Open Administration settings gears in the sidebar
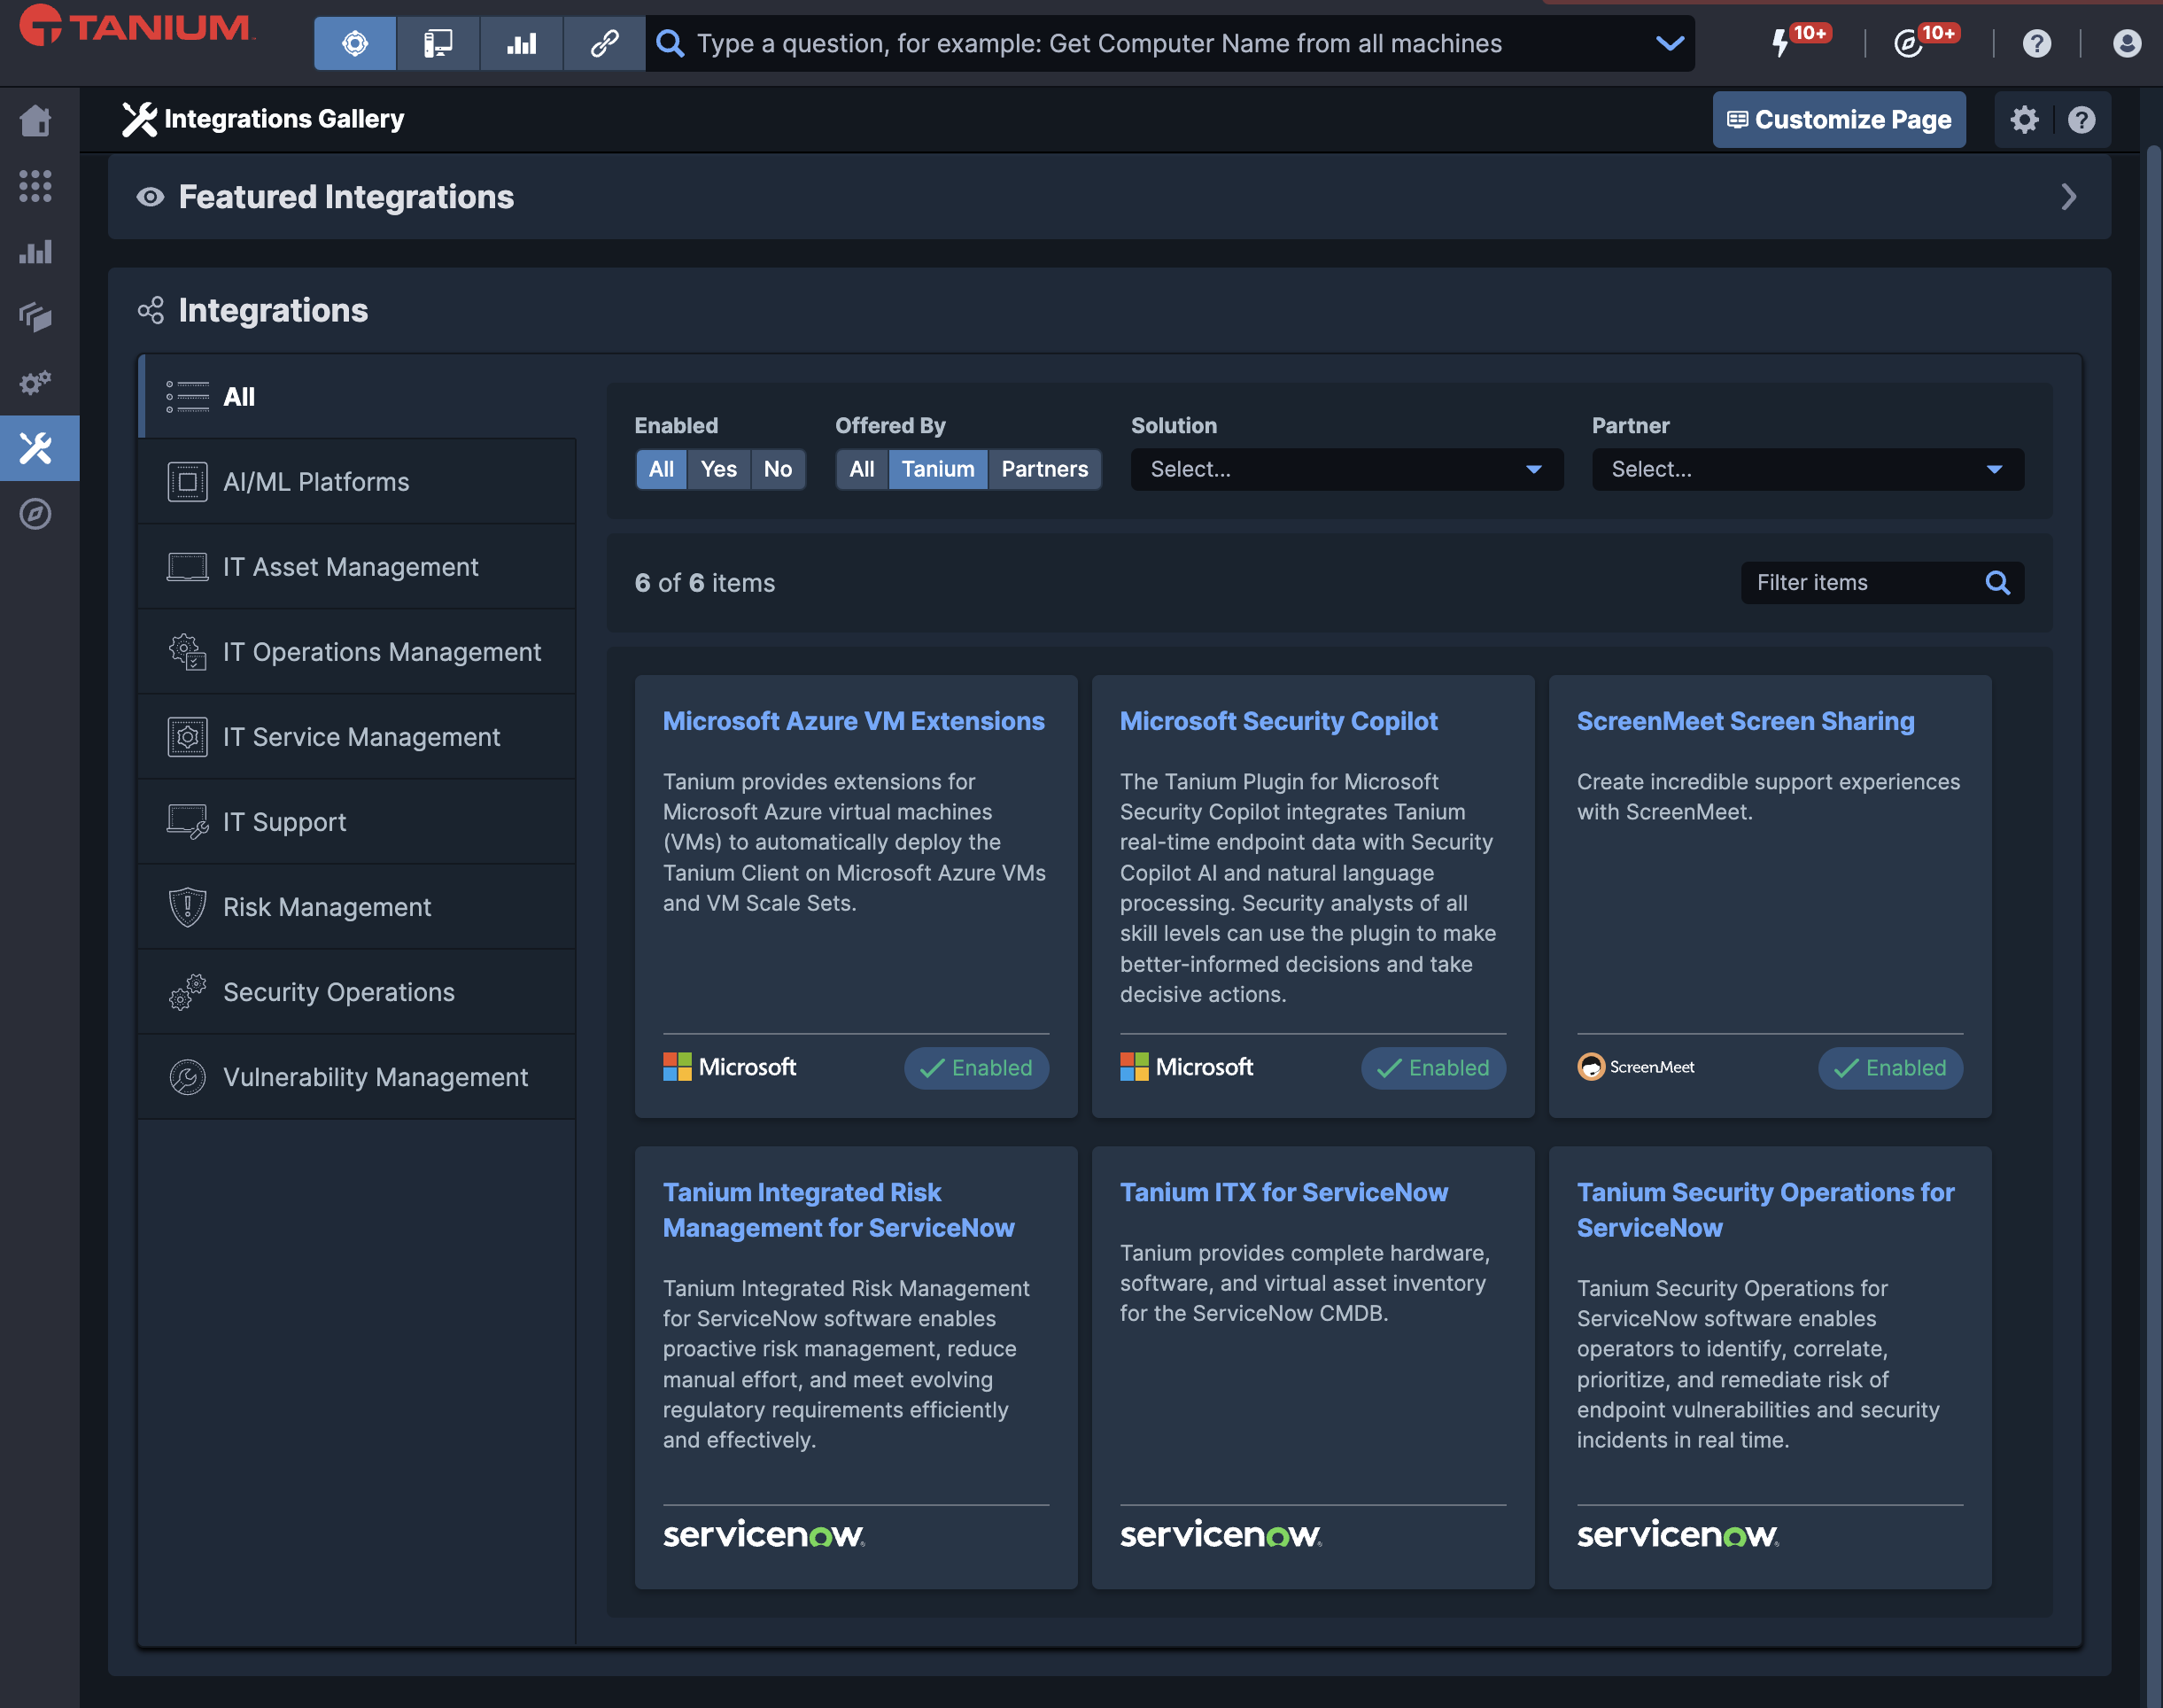 pyautogui.click(x=37, y=382)
